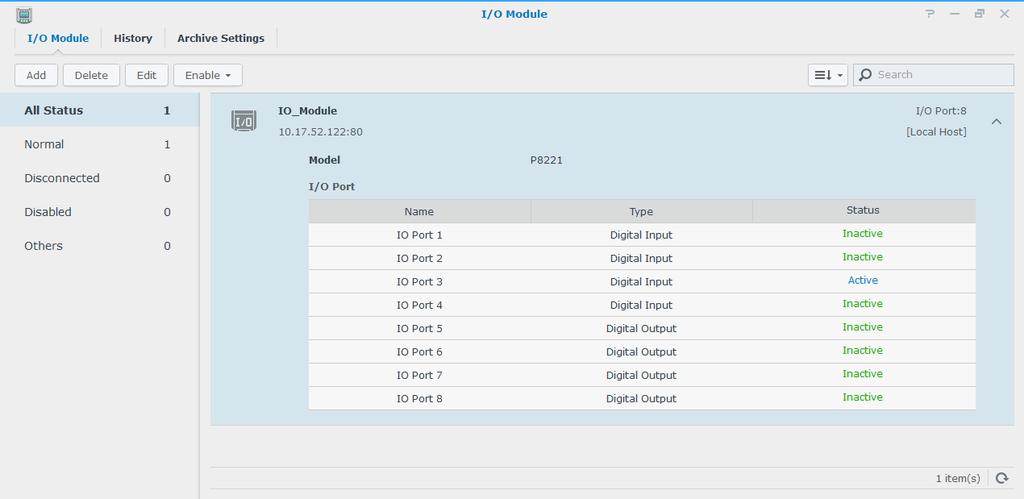Select the Disabled status filter

[x=100, y=212]
